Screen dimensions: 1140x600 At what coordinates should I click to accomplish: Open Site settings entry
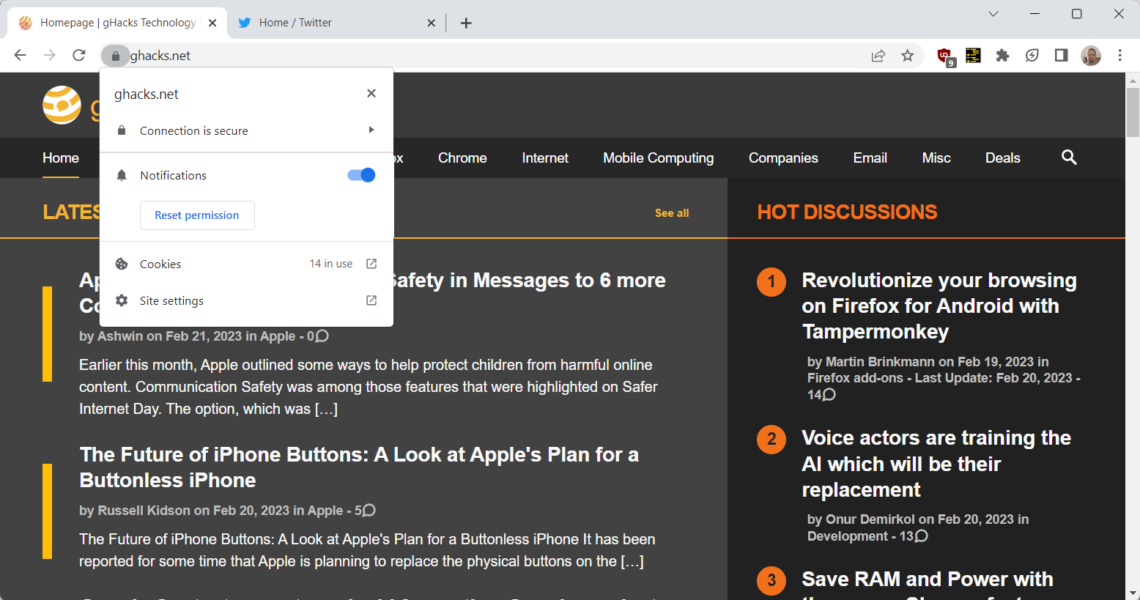[x=245, y=301]
